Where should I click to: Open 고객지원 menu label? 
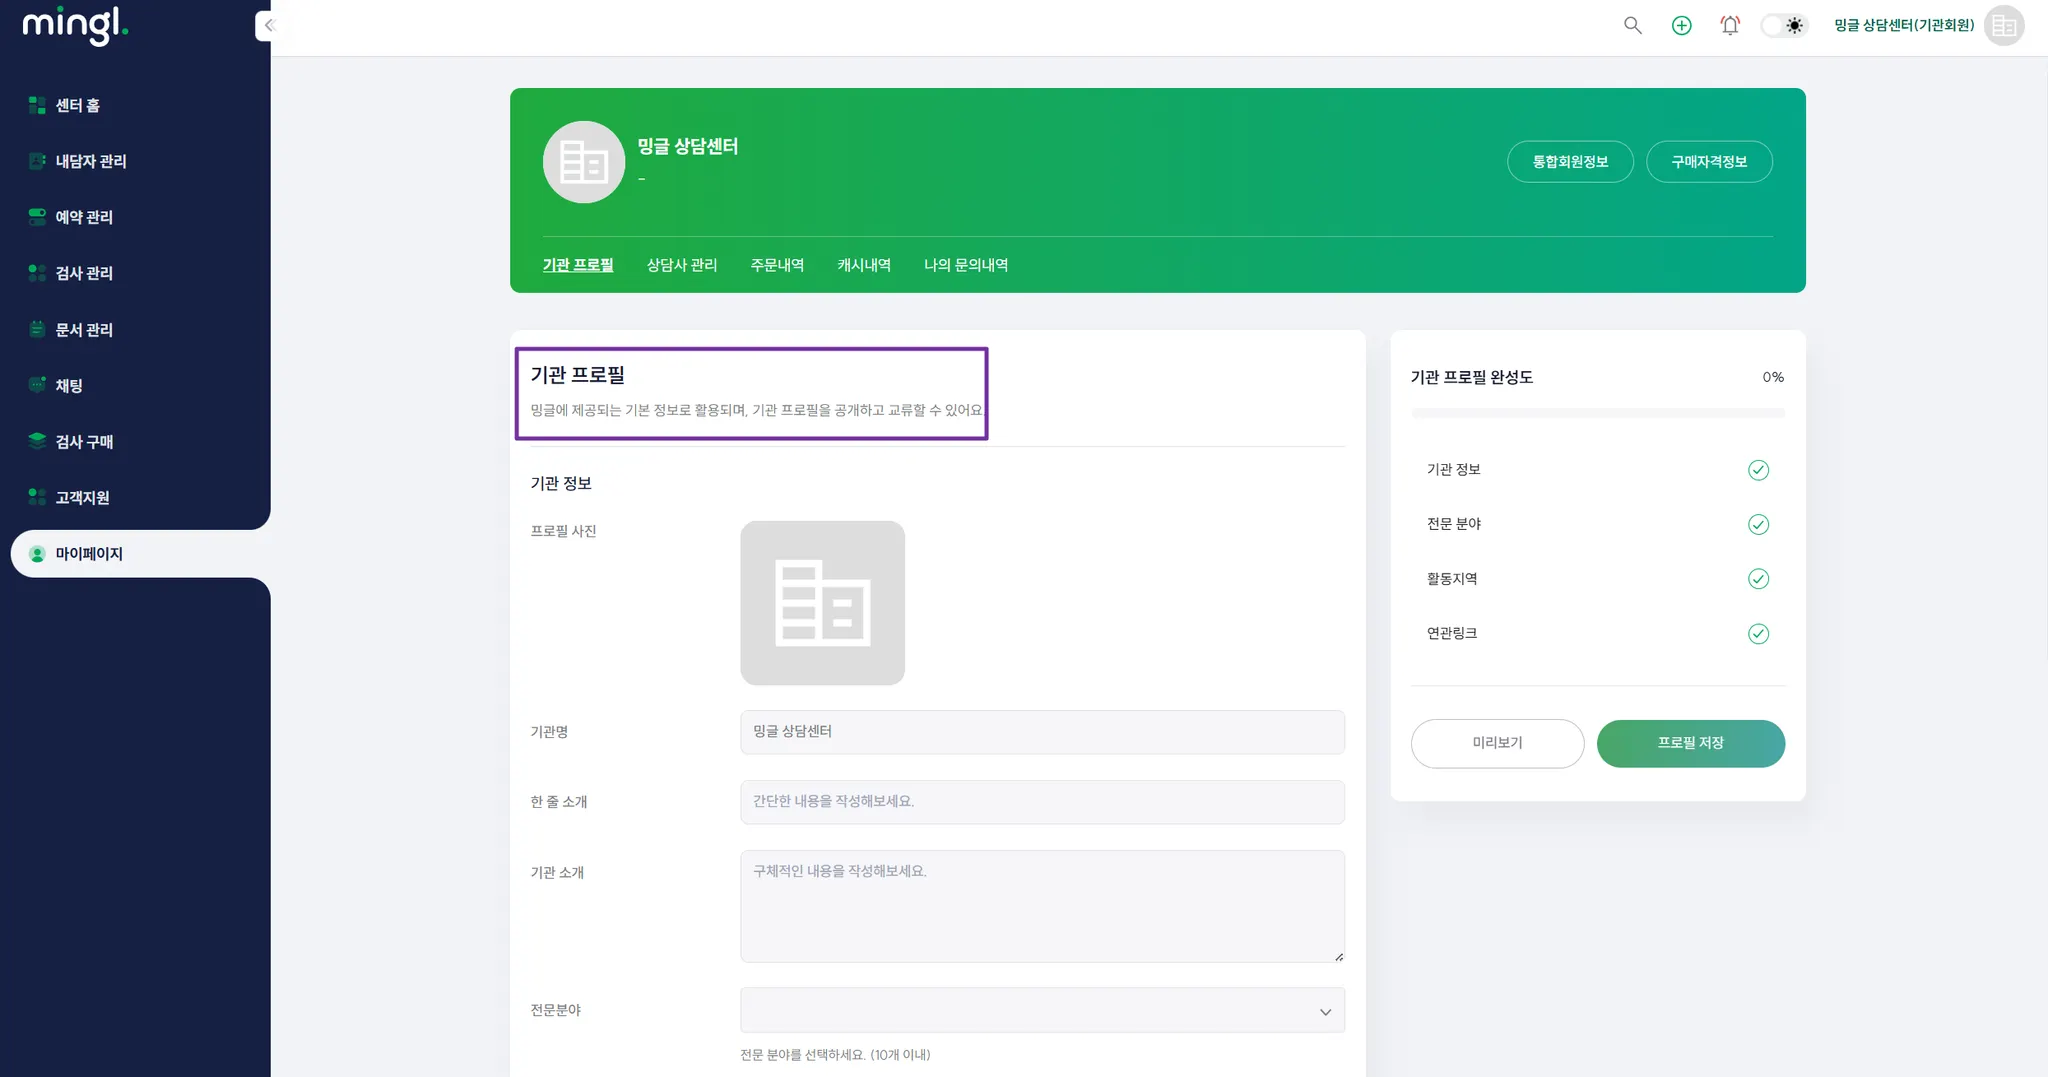[x=82, y=497]
